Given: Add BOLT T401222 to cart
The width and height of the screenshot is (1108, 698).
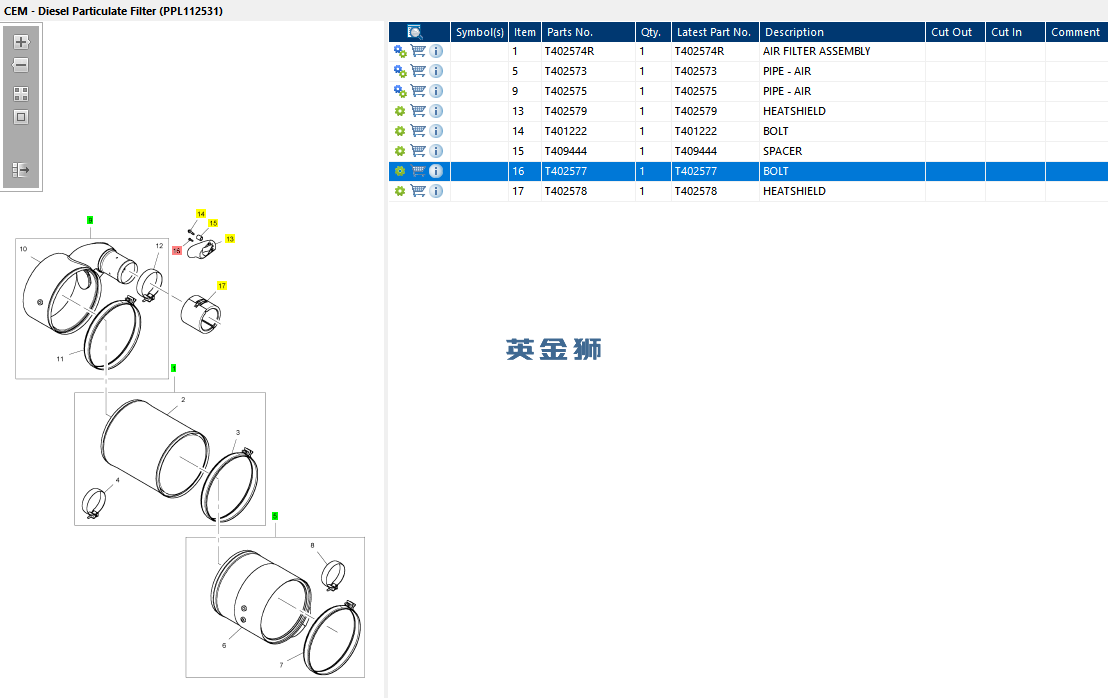Looking at the screenshot, I should tap(418, 131).
